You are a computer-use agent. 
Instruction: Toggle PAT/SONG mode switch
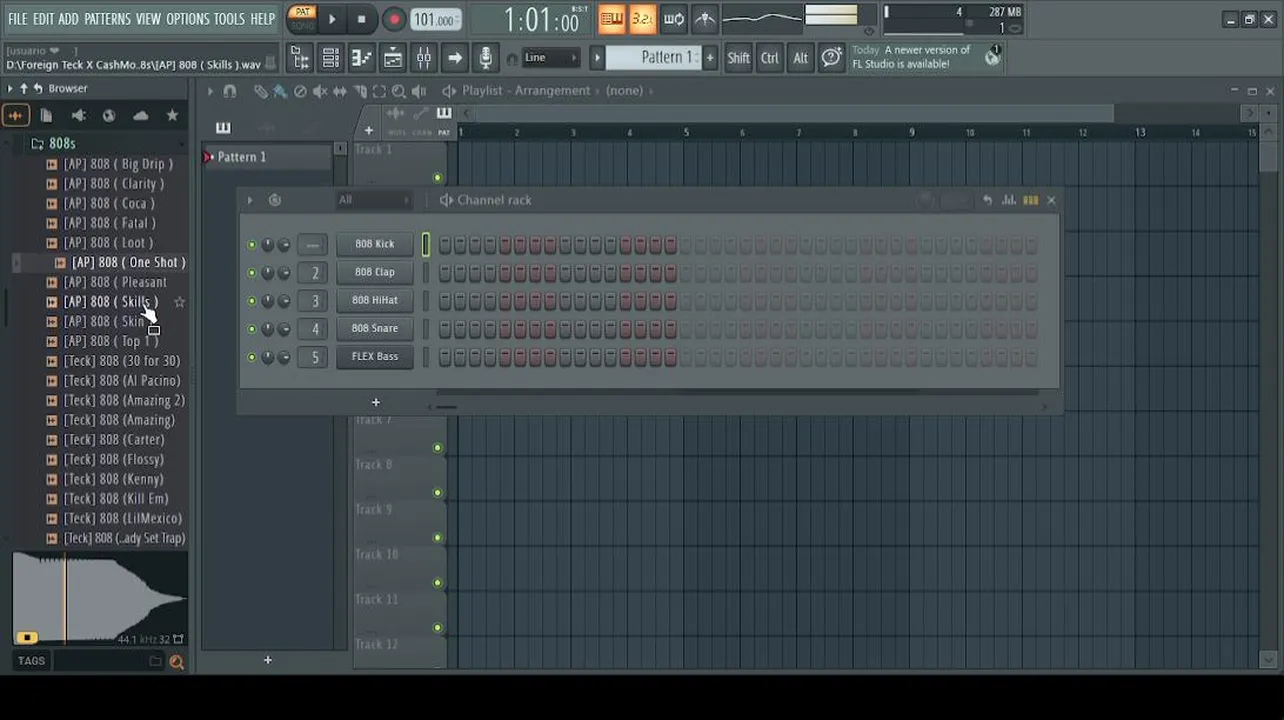coord(301,19)
